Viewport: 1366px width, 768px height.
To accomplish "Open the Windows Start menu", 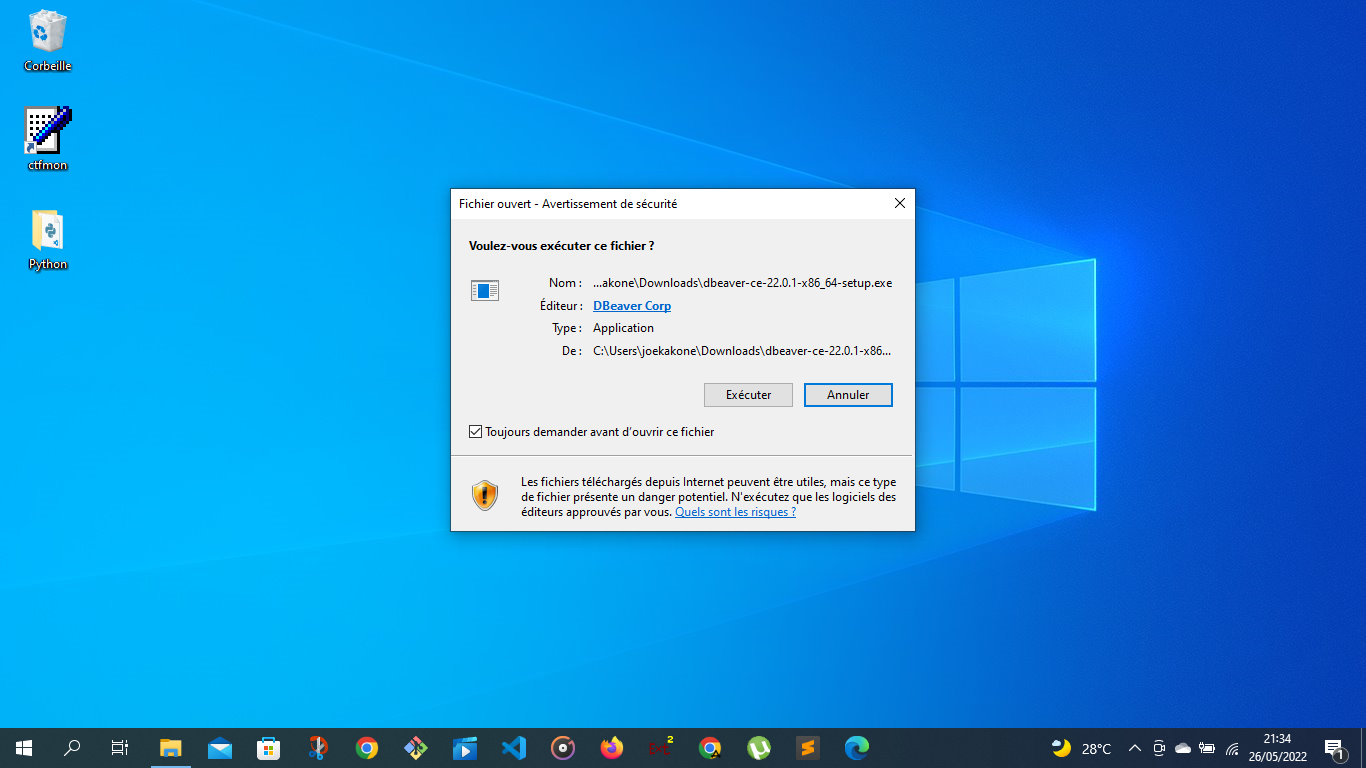I will (24, 748).
